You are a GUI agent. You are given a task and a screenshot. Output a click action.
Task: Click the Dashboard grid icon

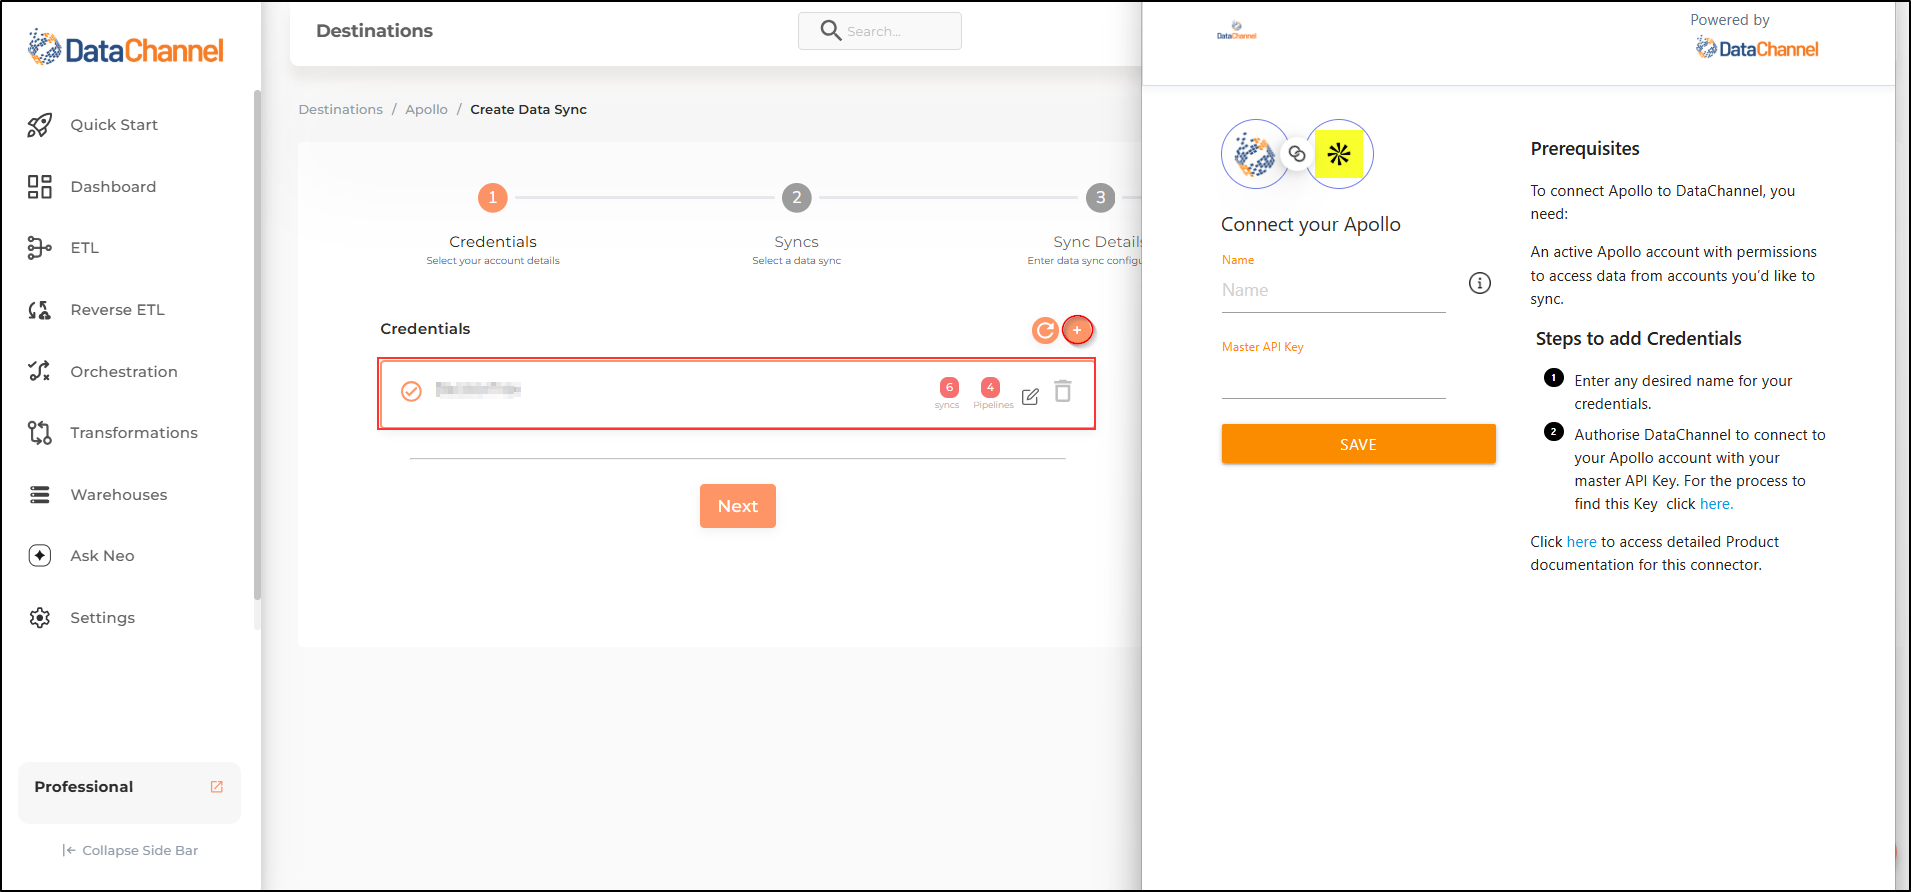tap(39, 187)
